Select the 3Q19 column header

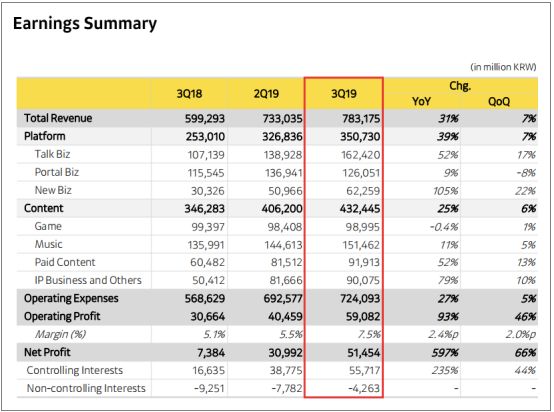pyautogui.click(x=344, y=94)
